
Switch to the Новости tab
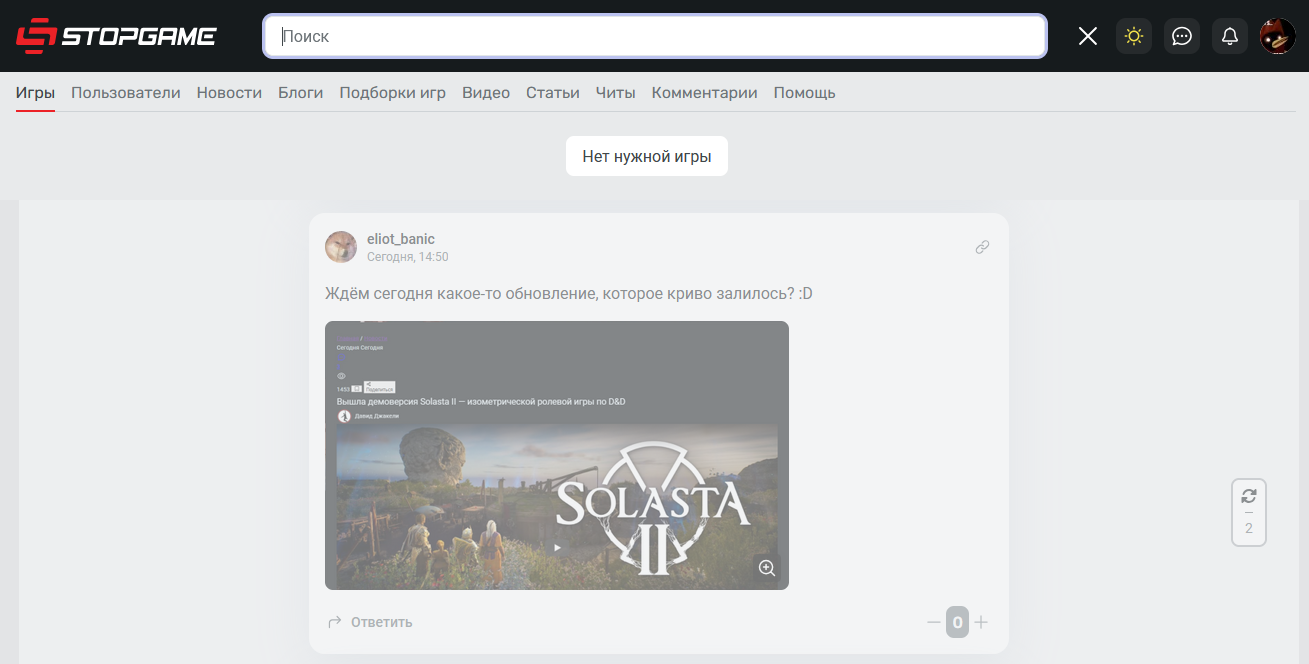tap(229, 93)
